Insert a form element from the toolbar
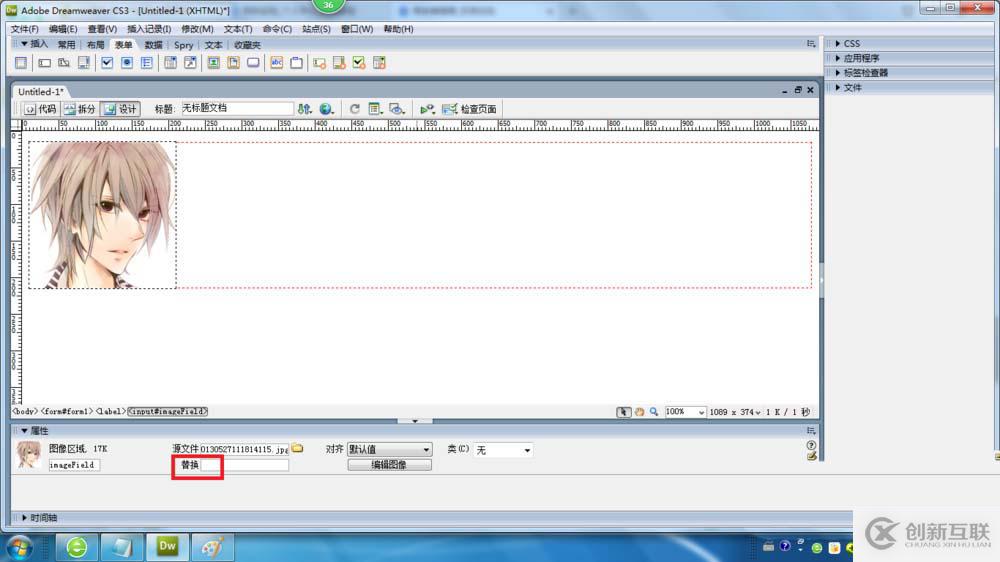Viewport: 1000px width, 562px height. pos(21,63)
